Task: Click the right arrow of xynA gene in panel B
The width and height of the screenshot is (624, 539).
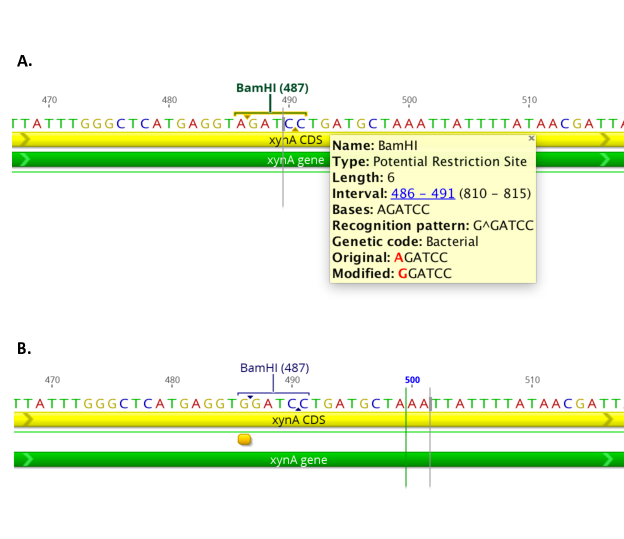Action: (606, 460)
